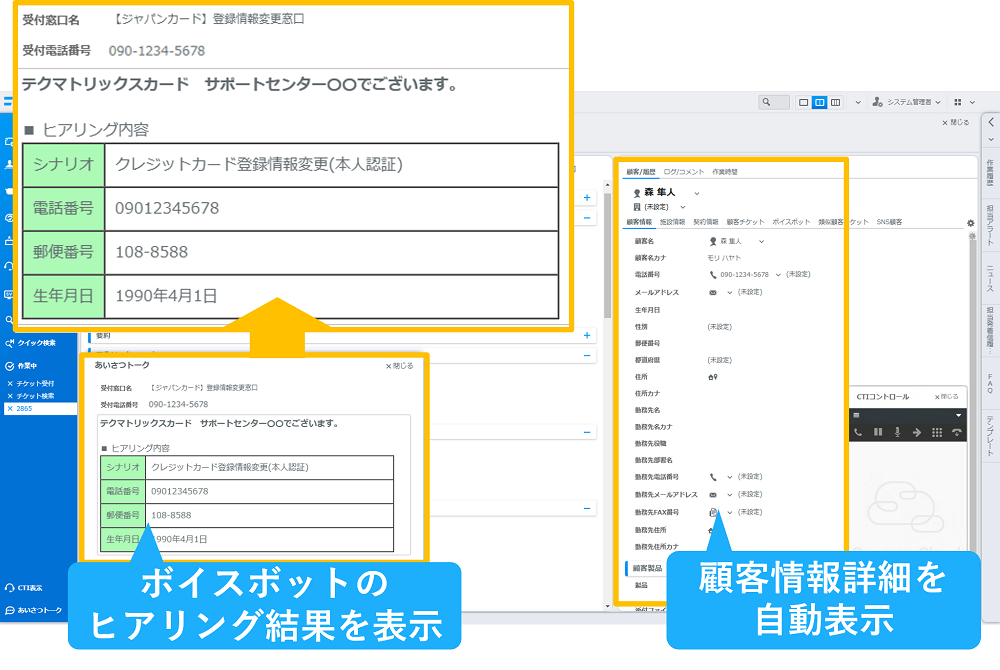Image resolution: width=1000 pixels, height=670 pixels.
Task: Click the mail icon beside メールアドレス
Action: [712, 291]
